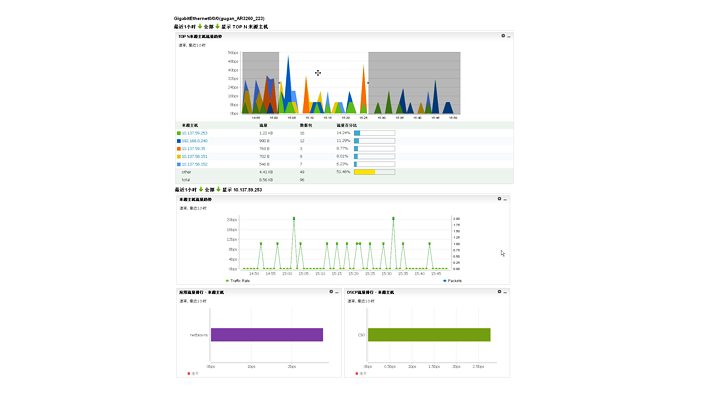Expand second green arrow in top breadcrumb row

pyautogui.click(x=218, y=27)
